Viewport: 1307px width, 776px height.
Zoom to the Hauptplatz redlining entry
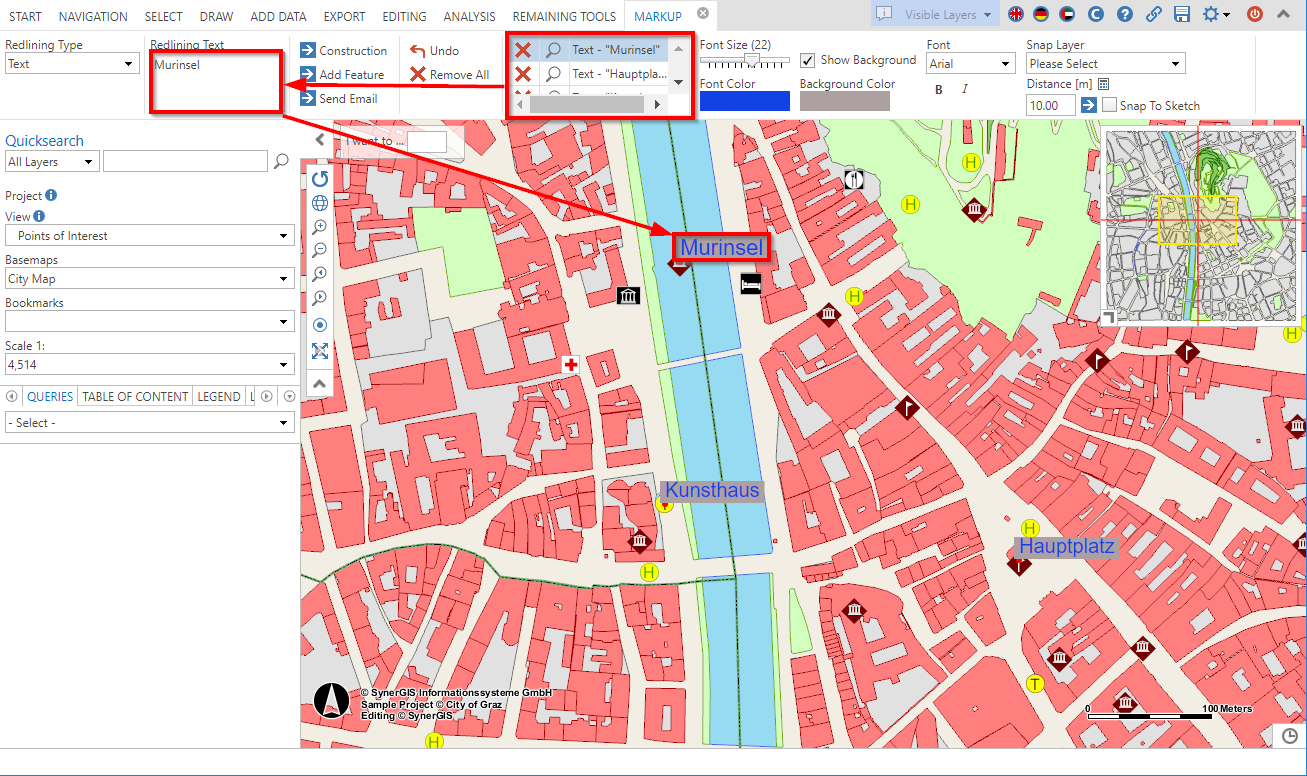(x=553, y=74)
